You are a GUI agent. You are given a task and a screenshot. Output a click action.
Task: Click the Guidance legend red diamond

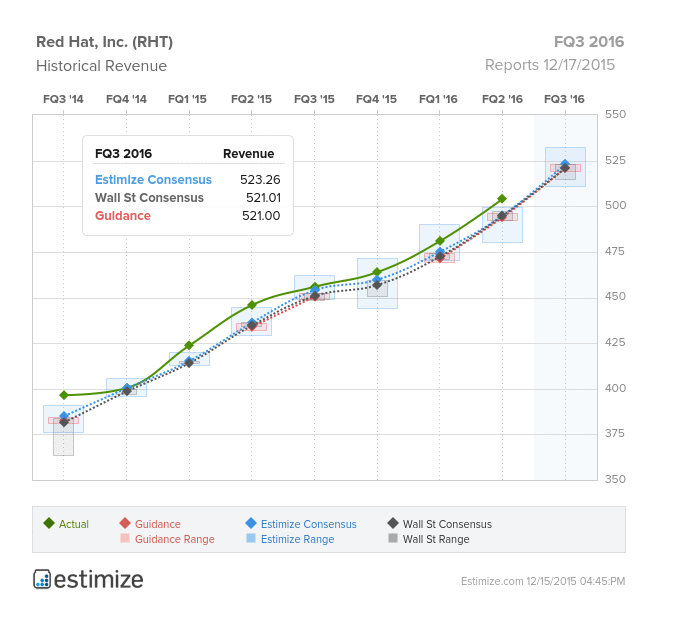(x=125, y=523)
